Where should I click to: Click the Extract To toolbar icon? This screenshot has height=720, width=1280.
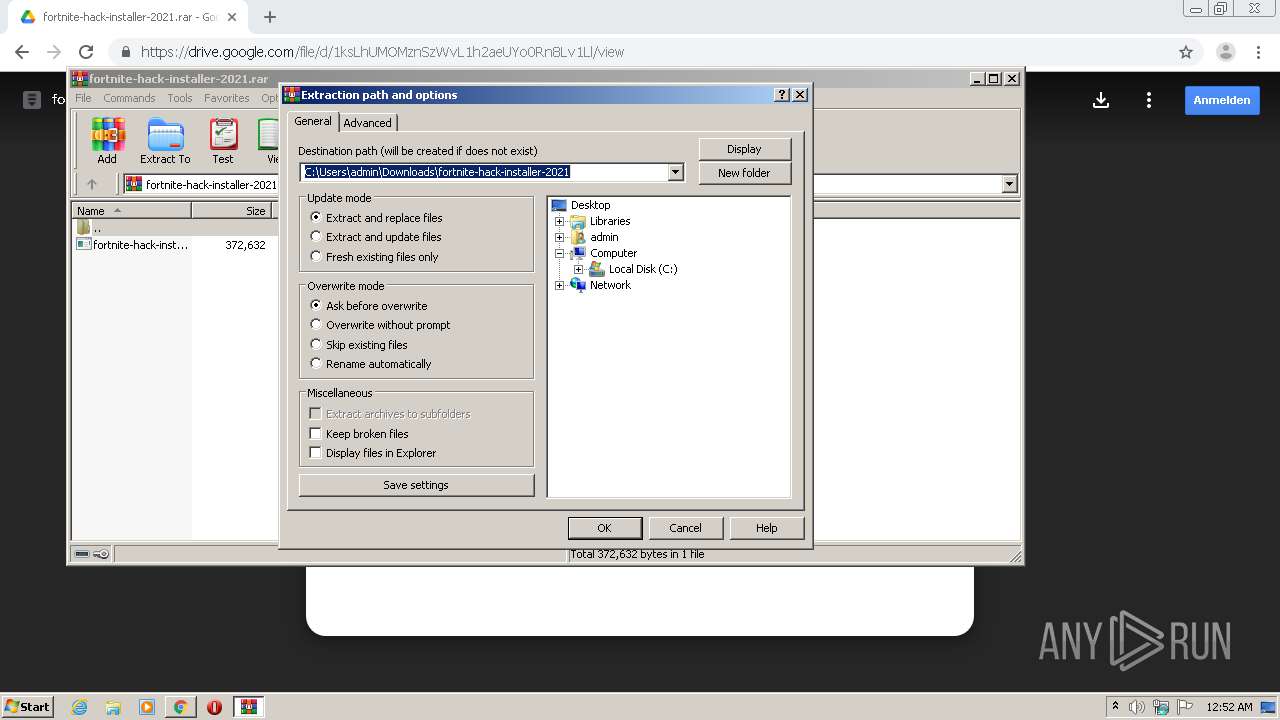point(165,140)
